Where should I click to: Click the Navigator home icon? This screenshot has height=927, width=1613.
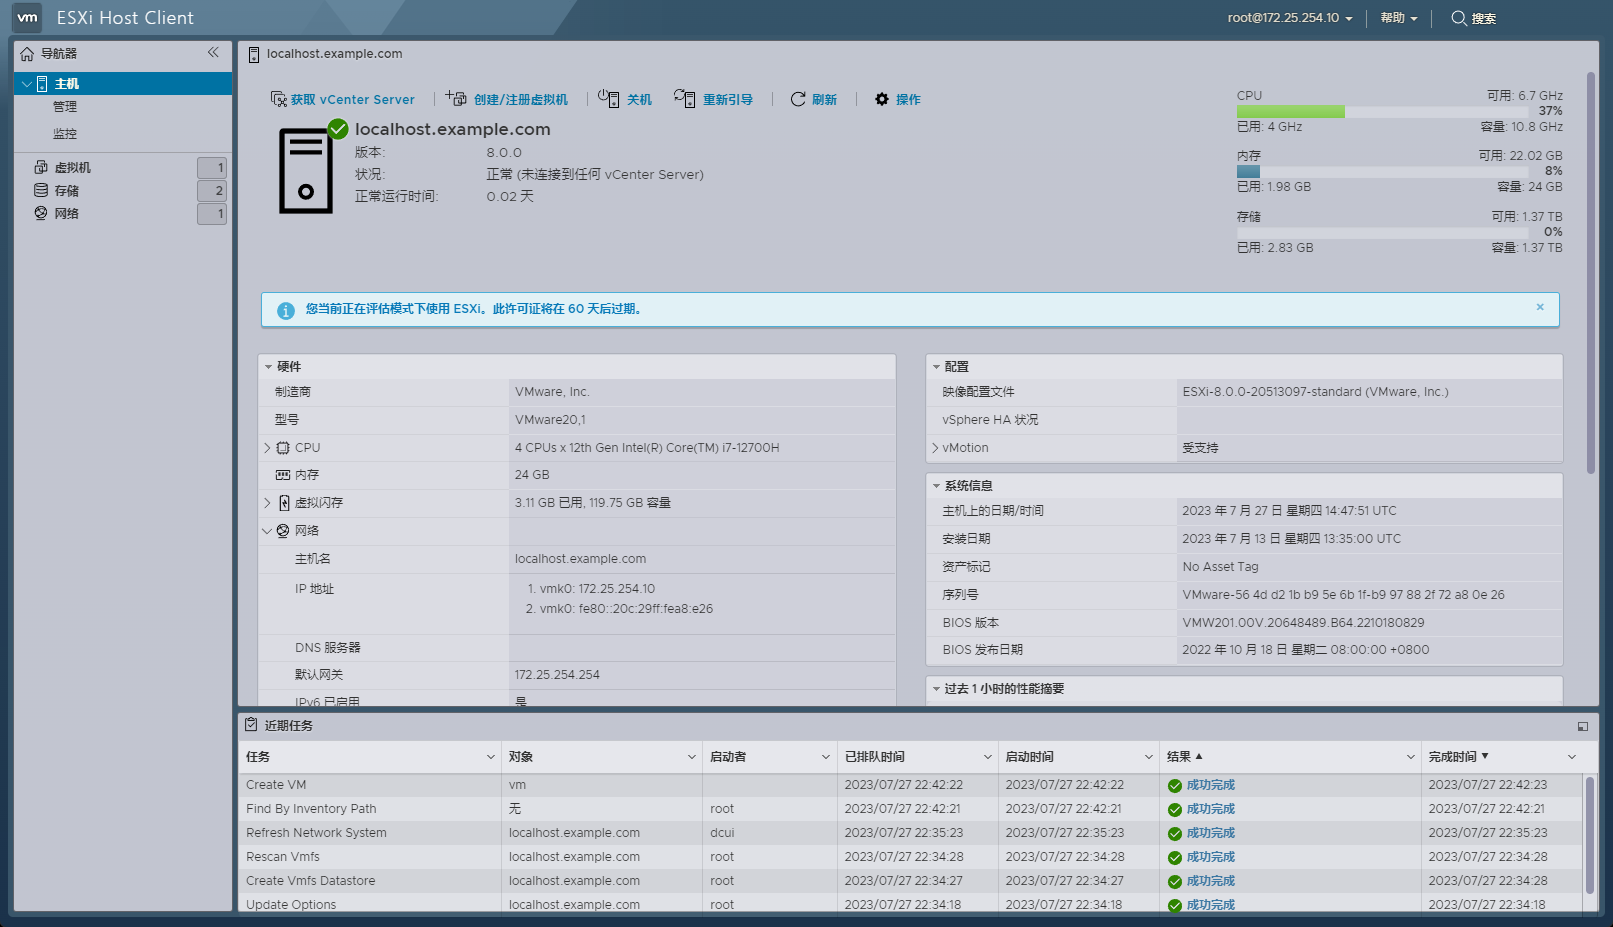click(x=27, y=54)
